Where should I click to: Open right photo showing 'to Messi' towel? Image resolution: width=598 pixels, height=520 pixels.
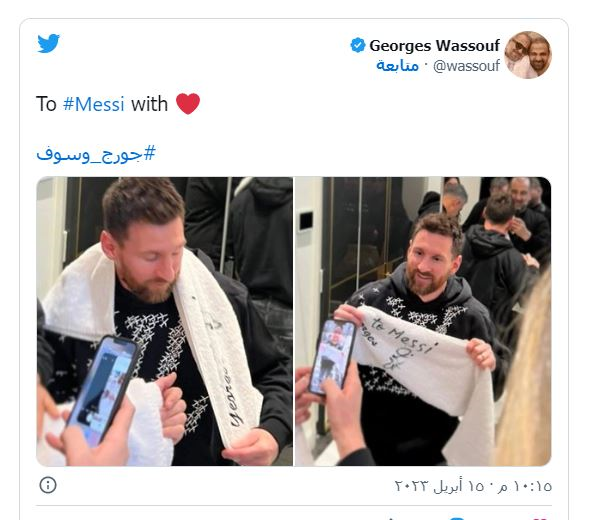423,321
